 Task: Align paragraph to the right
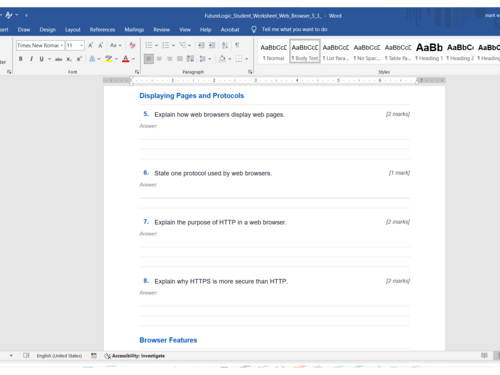170,59
